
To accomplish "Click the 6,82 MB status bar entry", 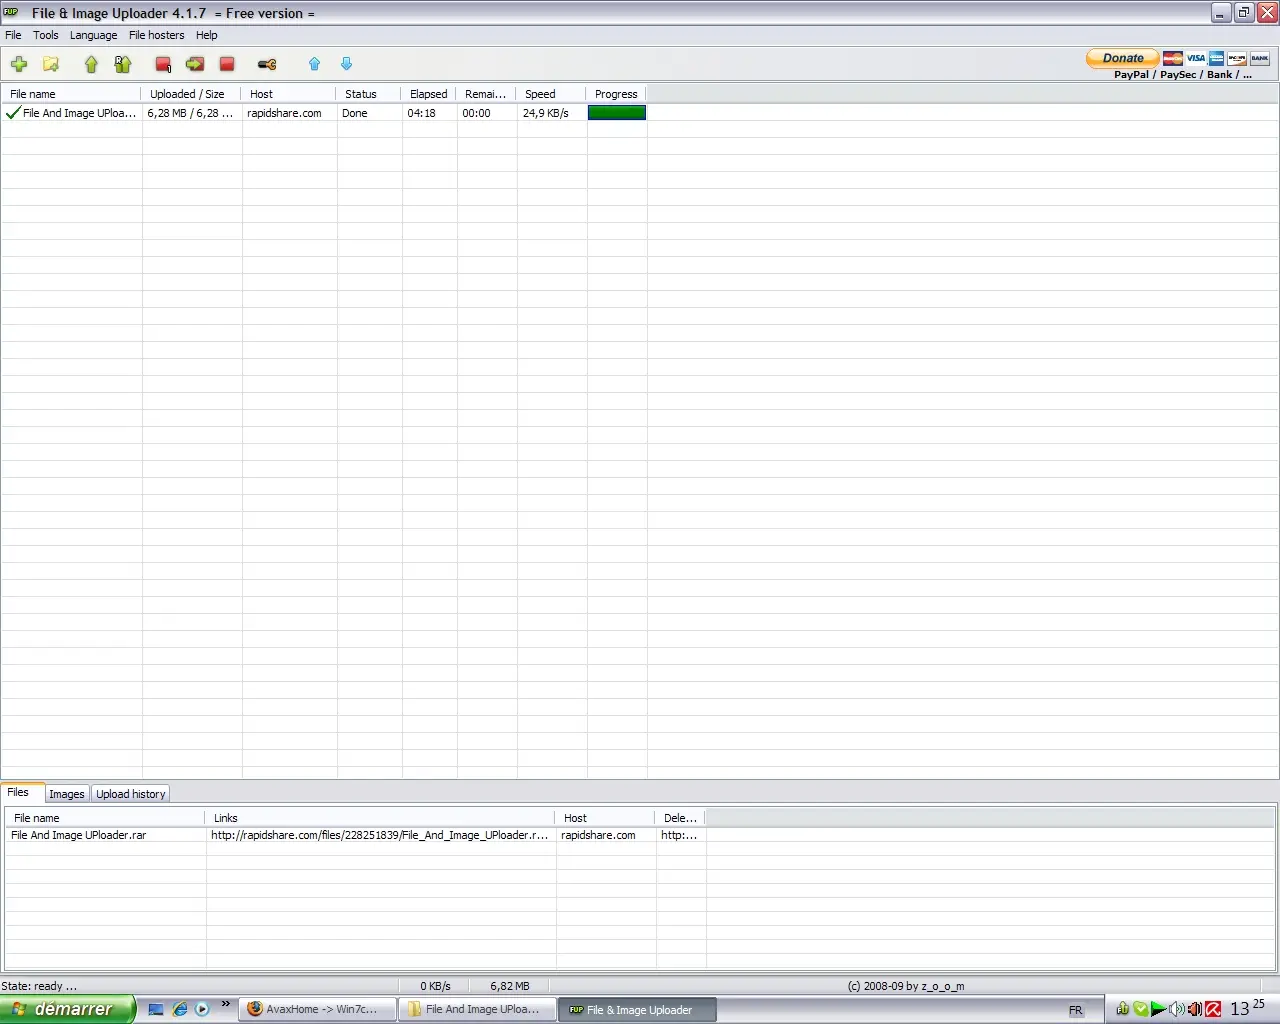I will point(510,986).
